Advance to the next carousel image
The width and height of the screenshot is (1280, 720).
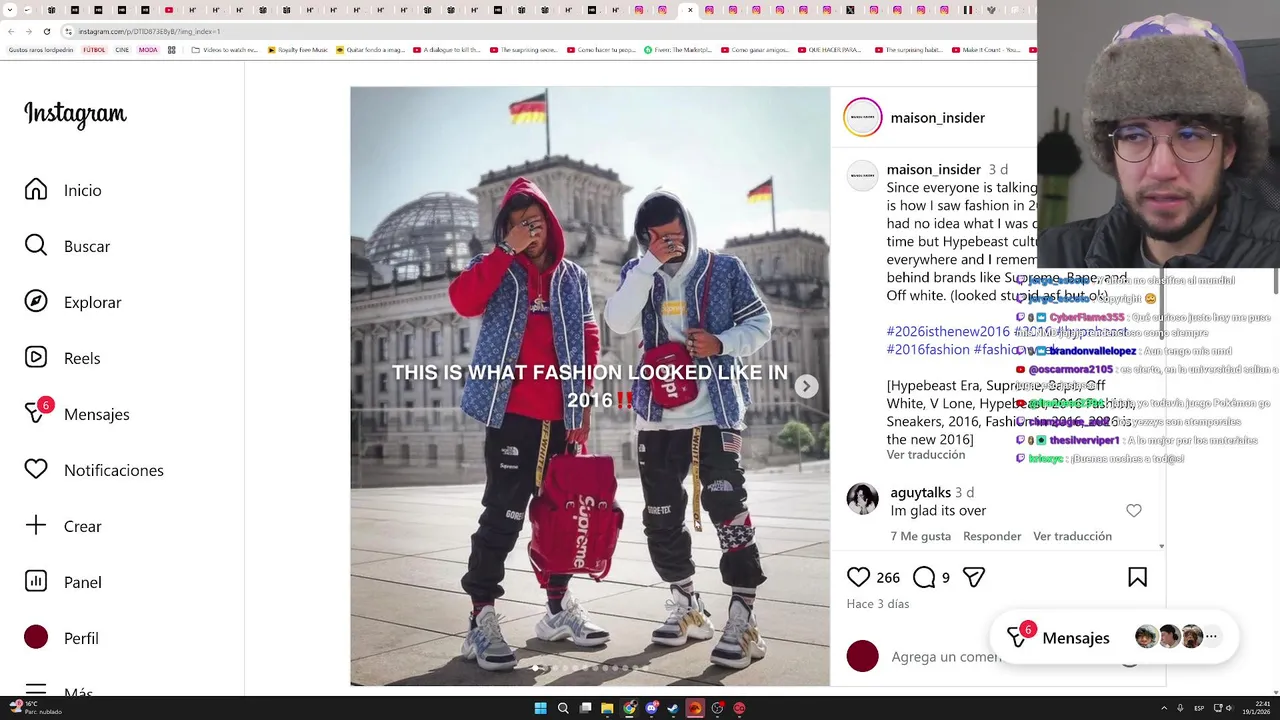click(x=806, y=386)
